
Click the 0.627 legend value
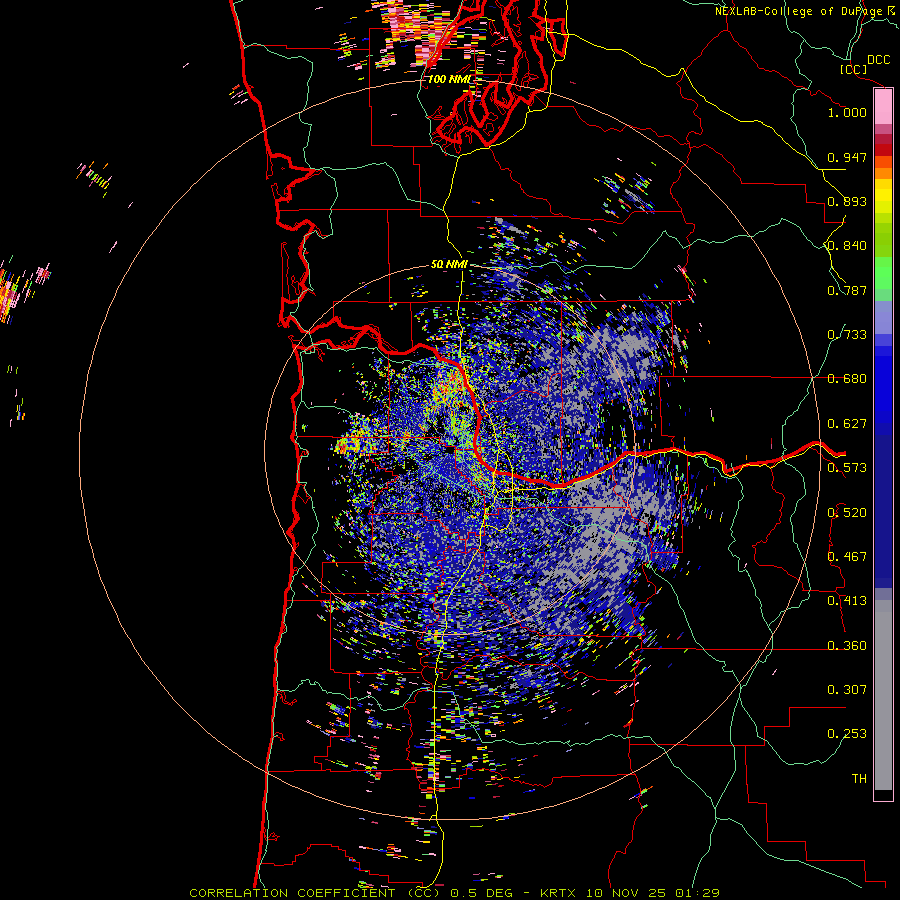(x=847, y=424)
